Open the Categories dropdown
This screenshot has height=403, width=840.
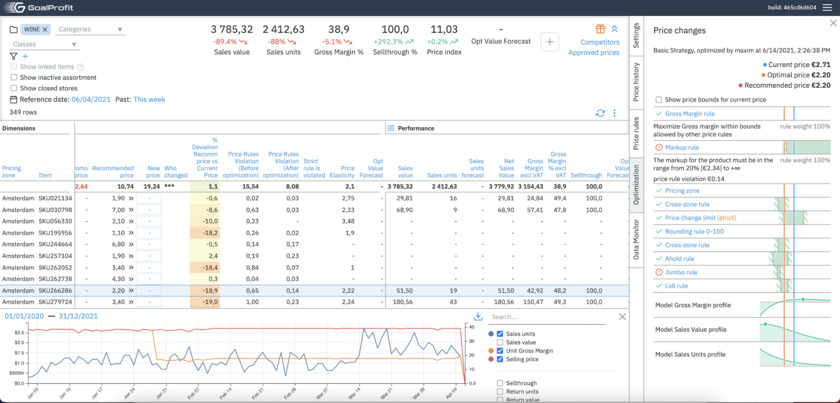tap(90, 30)
